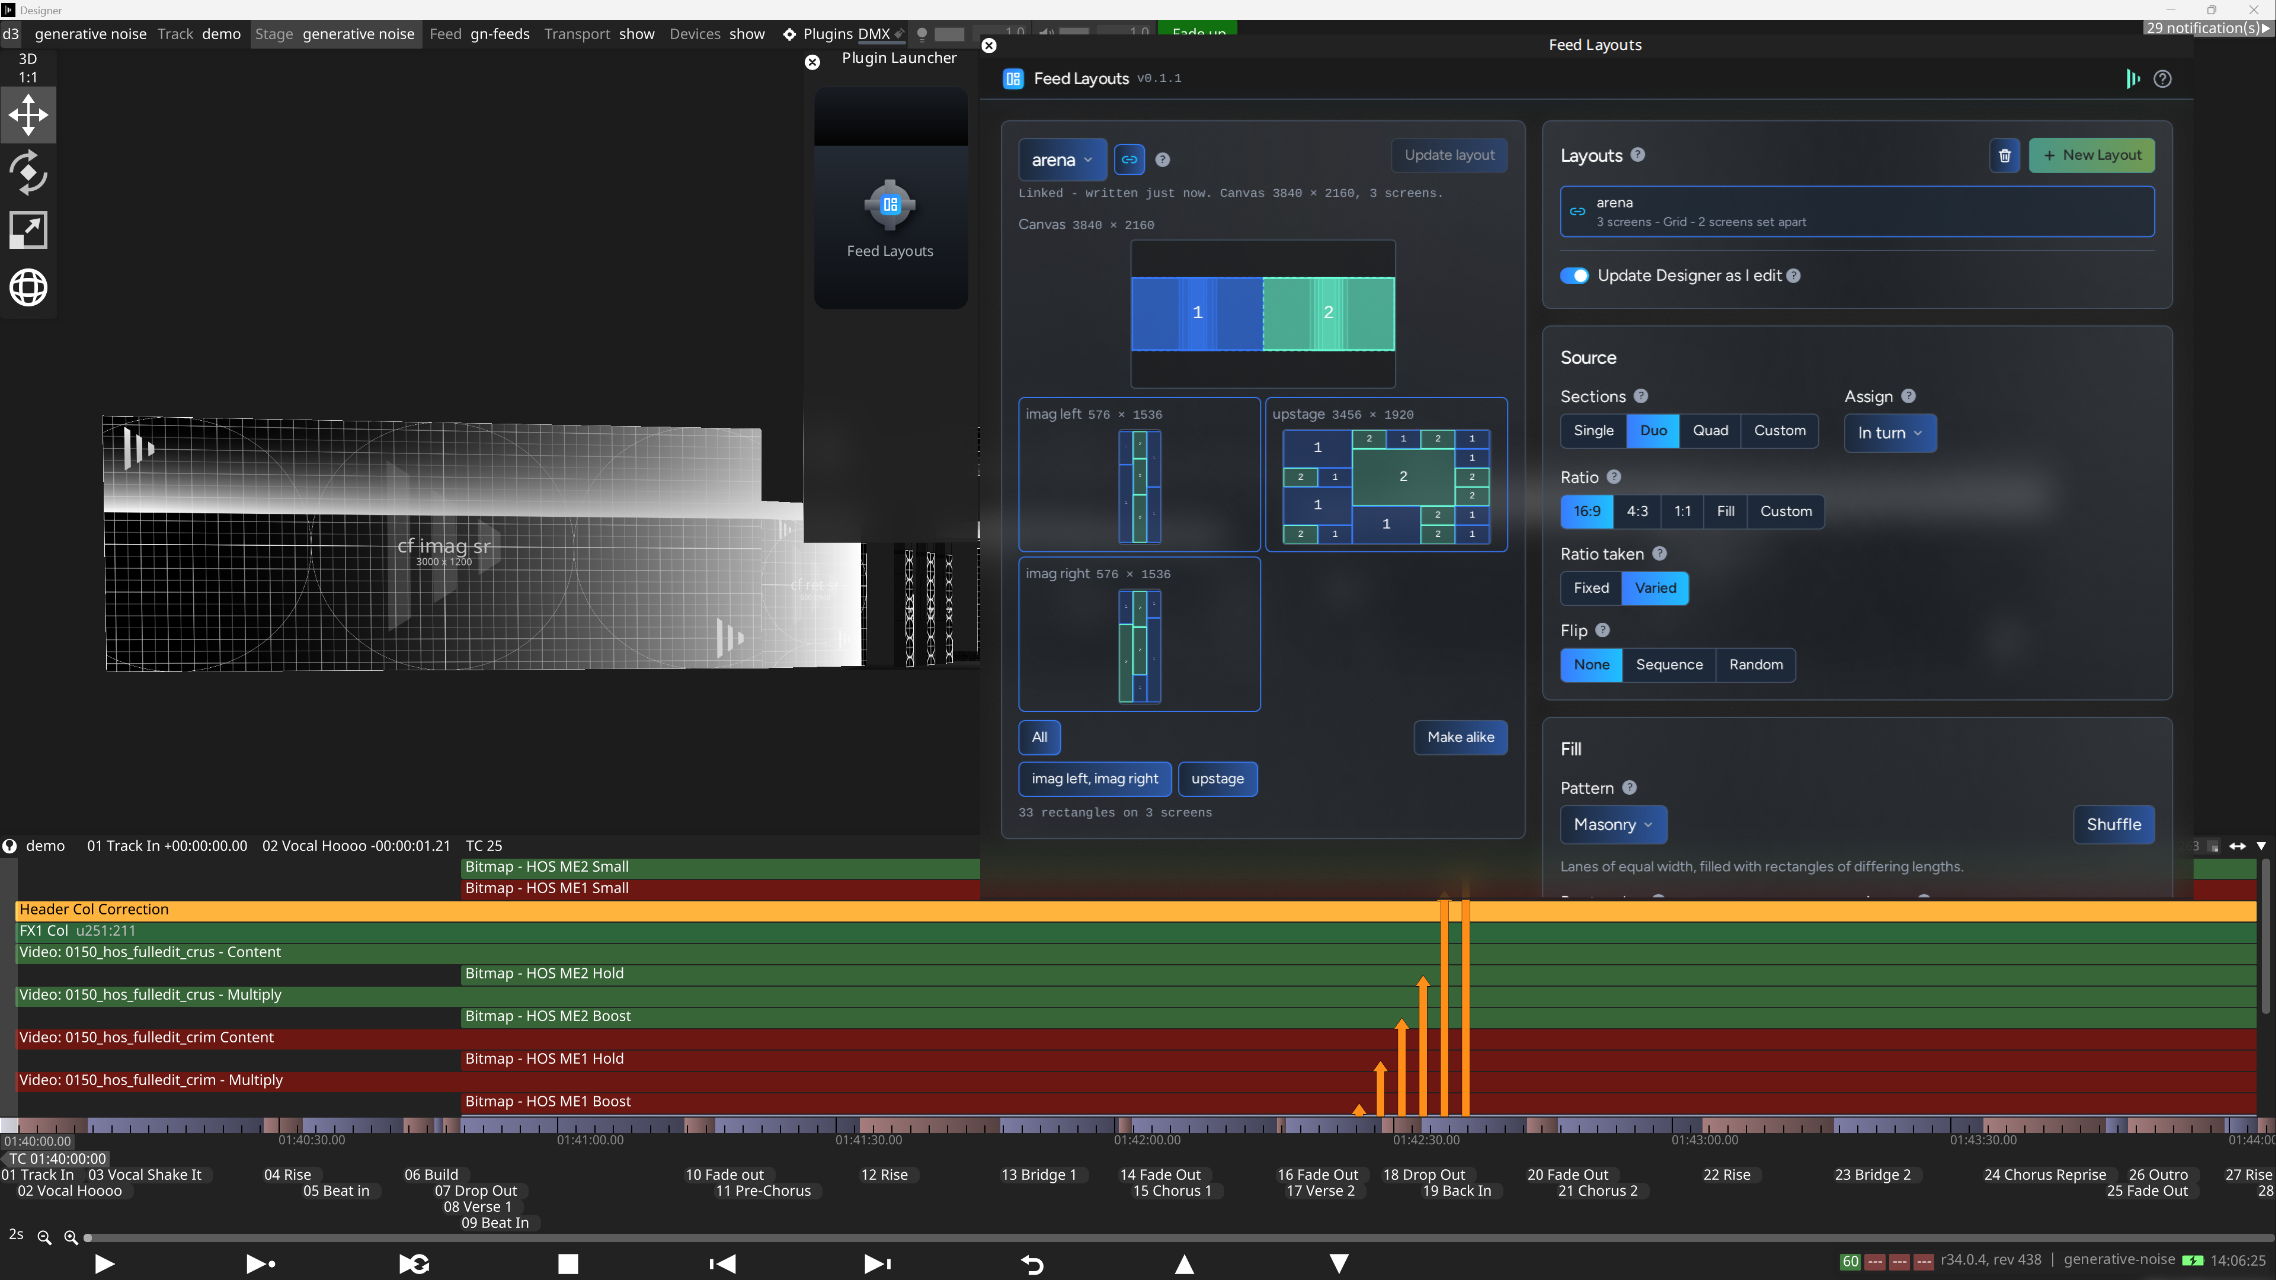Set Ratio taken to Fixed
Viewport: 2276px width, 1280px height.
click(1591, 588)
